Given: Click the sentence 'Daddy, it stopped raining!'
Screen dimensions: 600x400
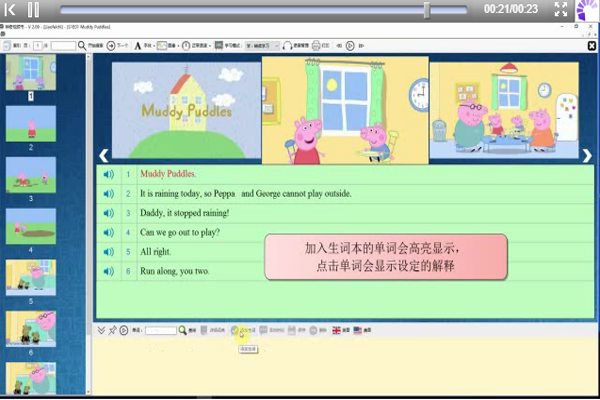Looking at the screenshot, I should click(x=184, y=213).
